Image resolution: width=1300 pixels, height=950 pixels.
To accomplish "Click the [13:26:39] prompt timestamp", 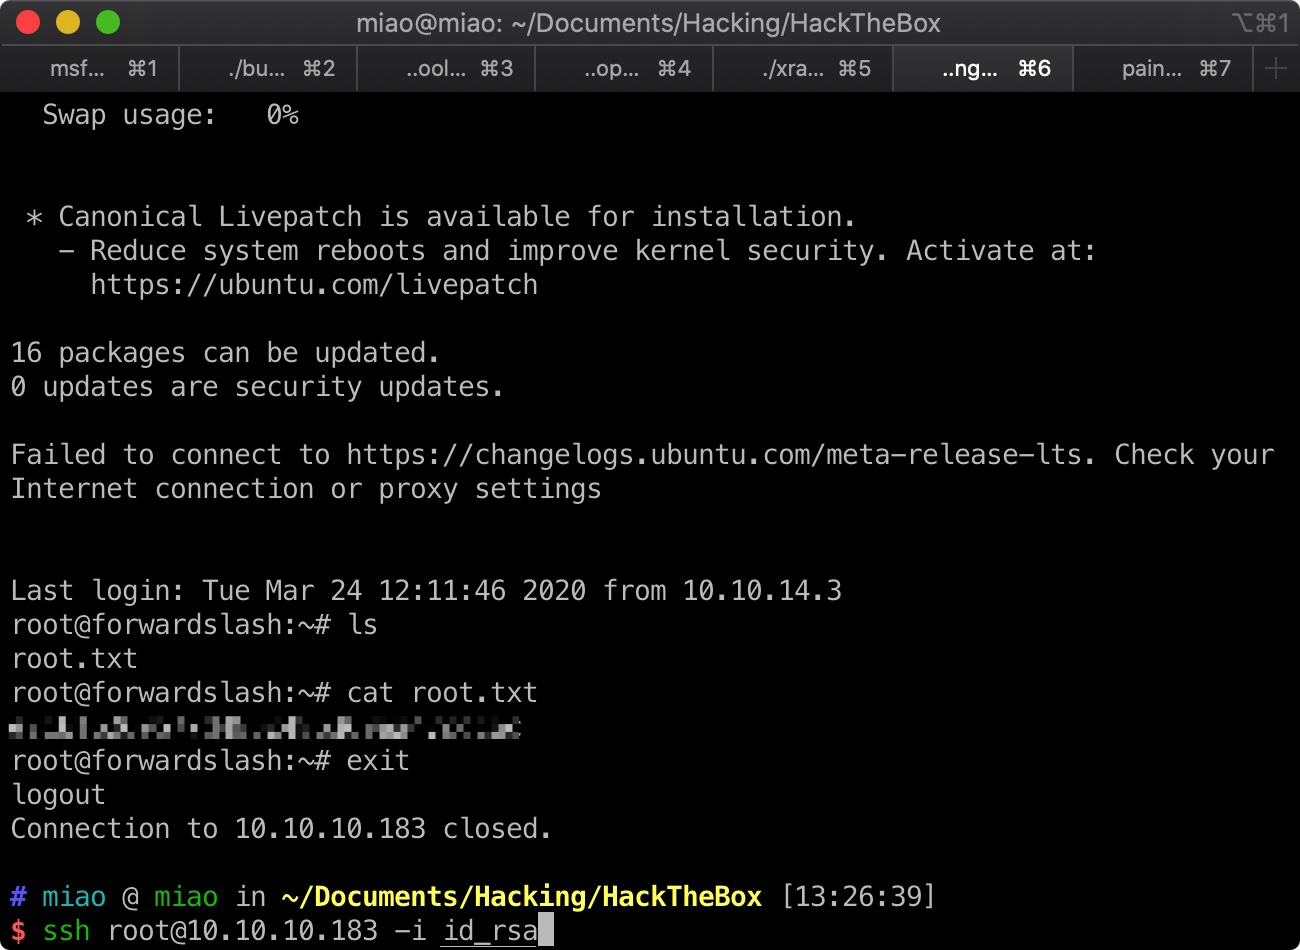I will [x=858, y=897].
